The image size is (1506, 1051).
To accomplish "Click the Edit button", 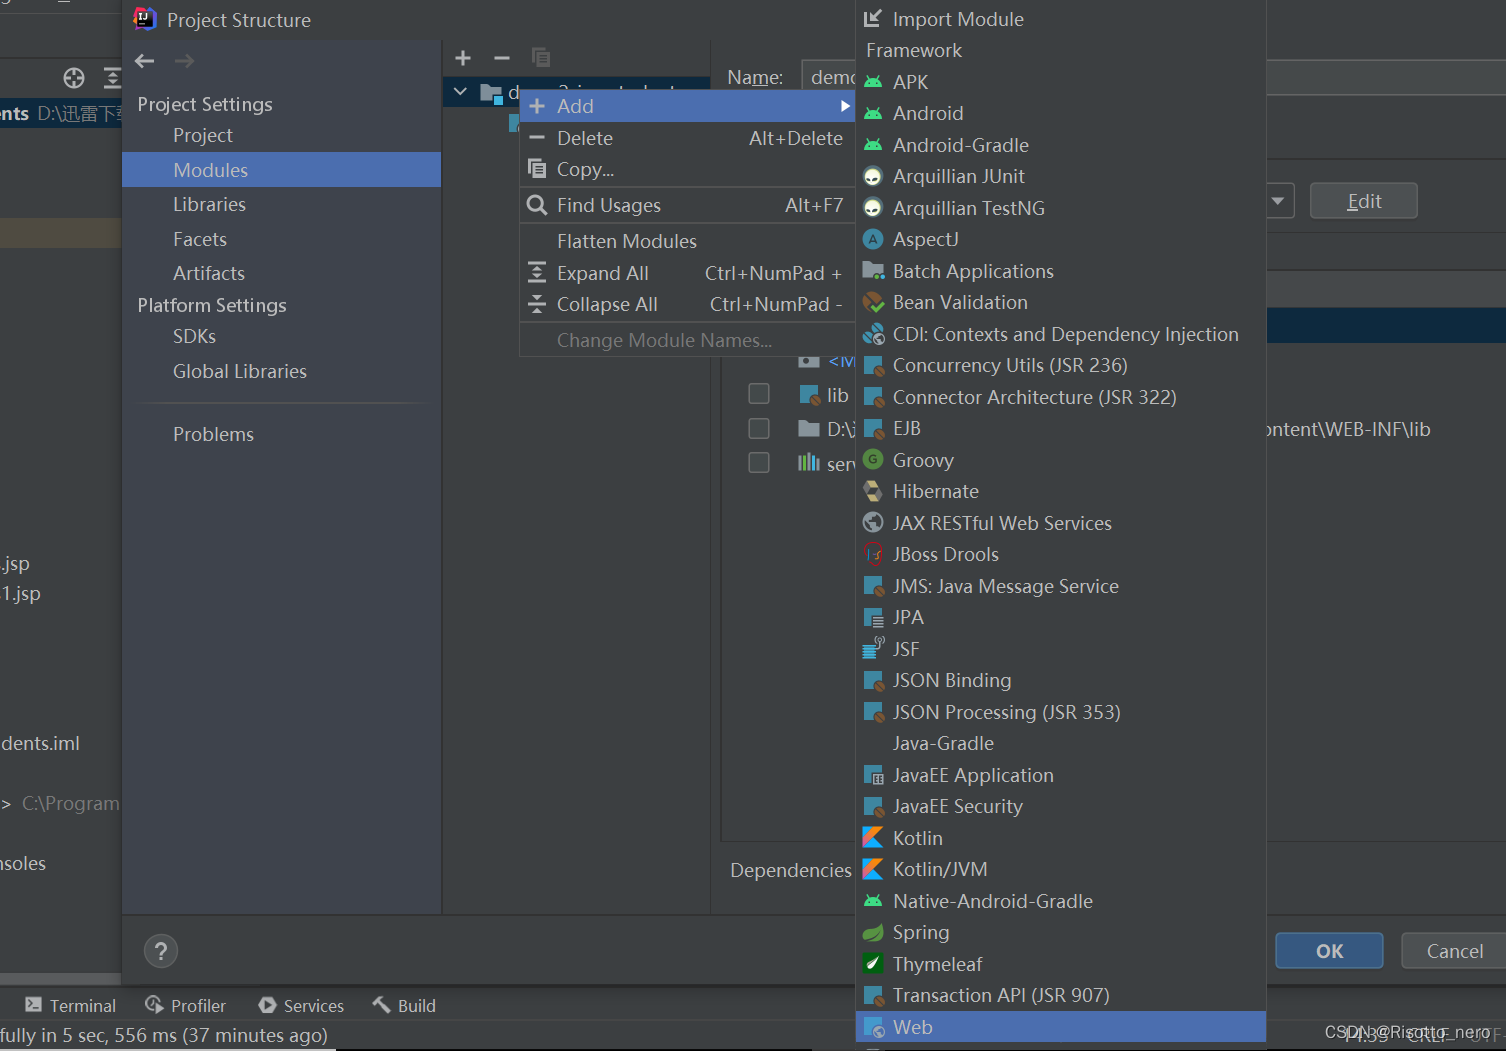I will point(1364,201).
